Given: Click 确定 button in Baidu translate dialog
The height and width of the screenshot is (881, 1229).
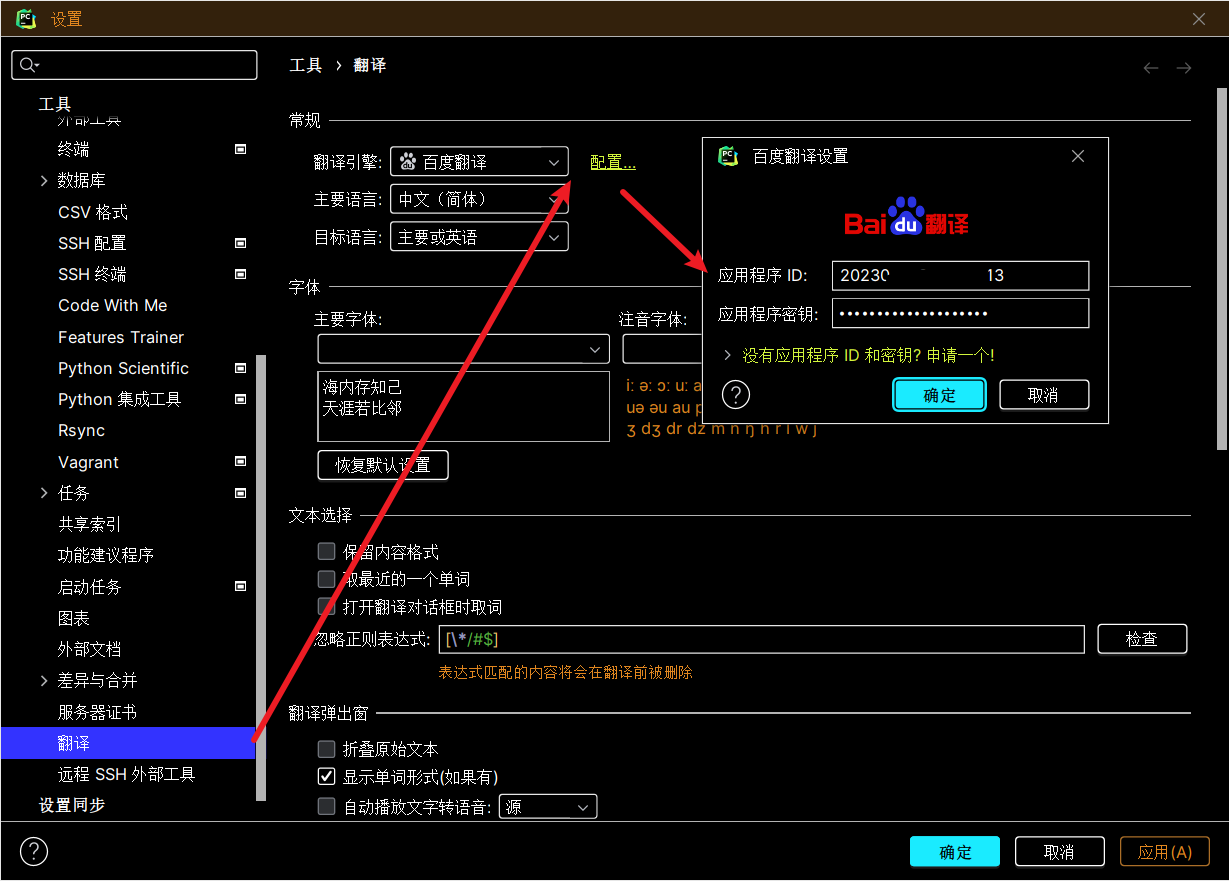Looking at the screenshot, I should [939, 395].
